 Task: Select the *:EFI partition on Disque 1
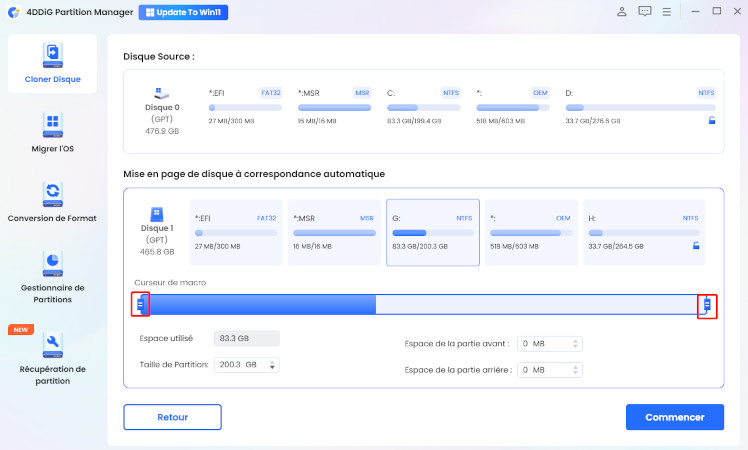pos(235,232)
